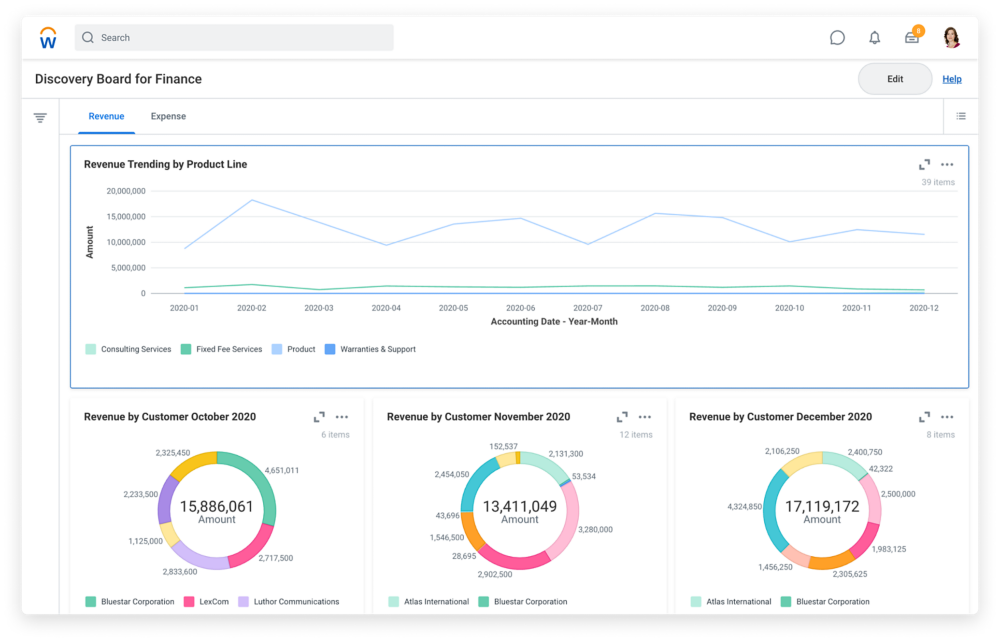The width and height of the screenshot is (1000, 642).
Task: Open the list view icon at right
Action: pyautogui.click(x=961, y=117)
